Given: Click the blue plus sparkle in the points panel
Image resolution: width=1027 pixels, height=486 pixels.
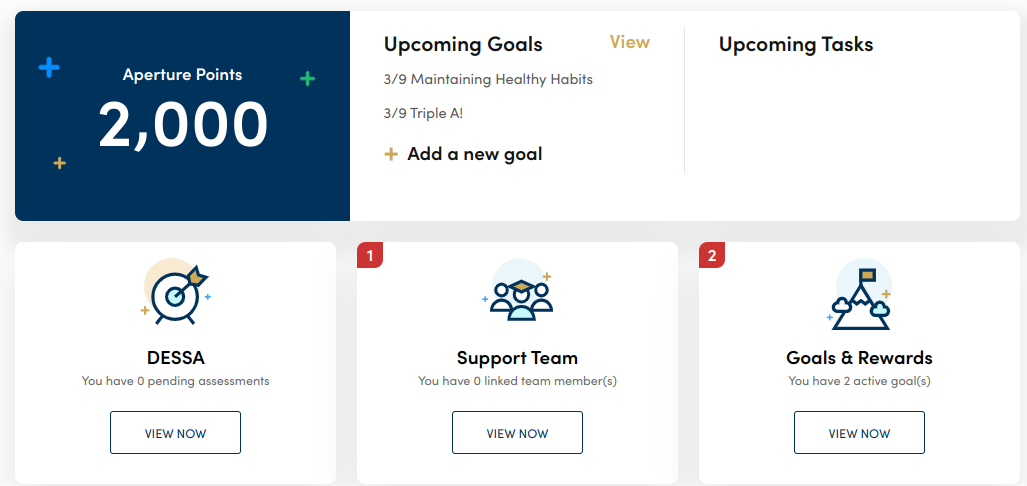Looking at the screenshot, I should coord(49,68).
